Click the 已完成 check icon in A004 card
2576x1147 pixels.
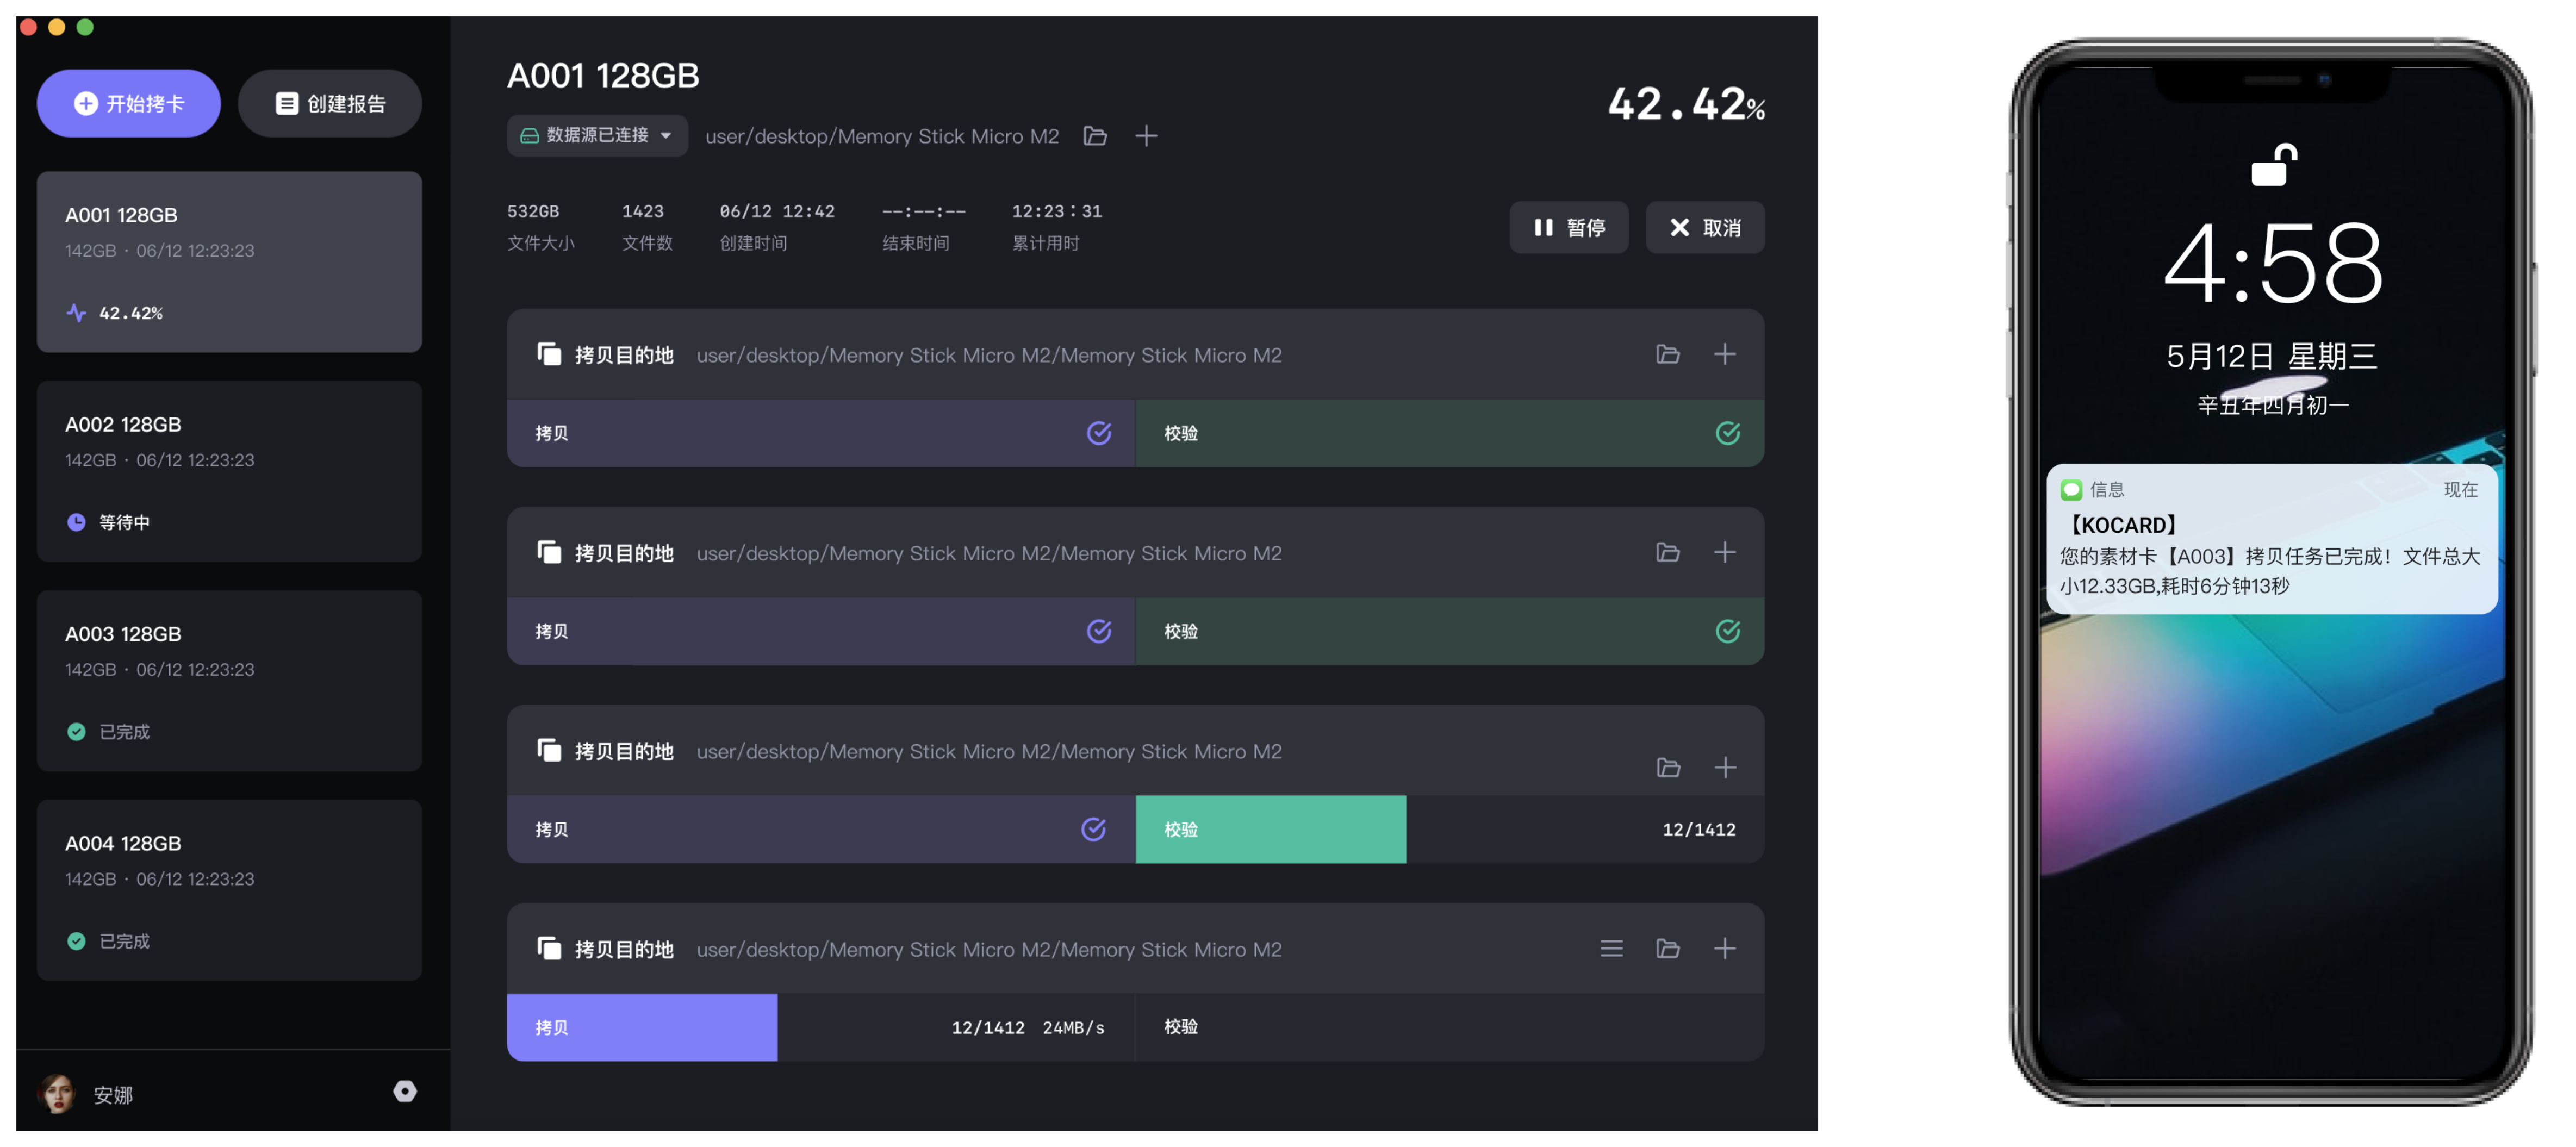pyautogui.click(x=76, y=940)
